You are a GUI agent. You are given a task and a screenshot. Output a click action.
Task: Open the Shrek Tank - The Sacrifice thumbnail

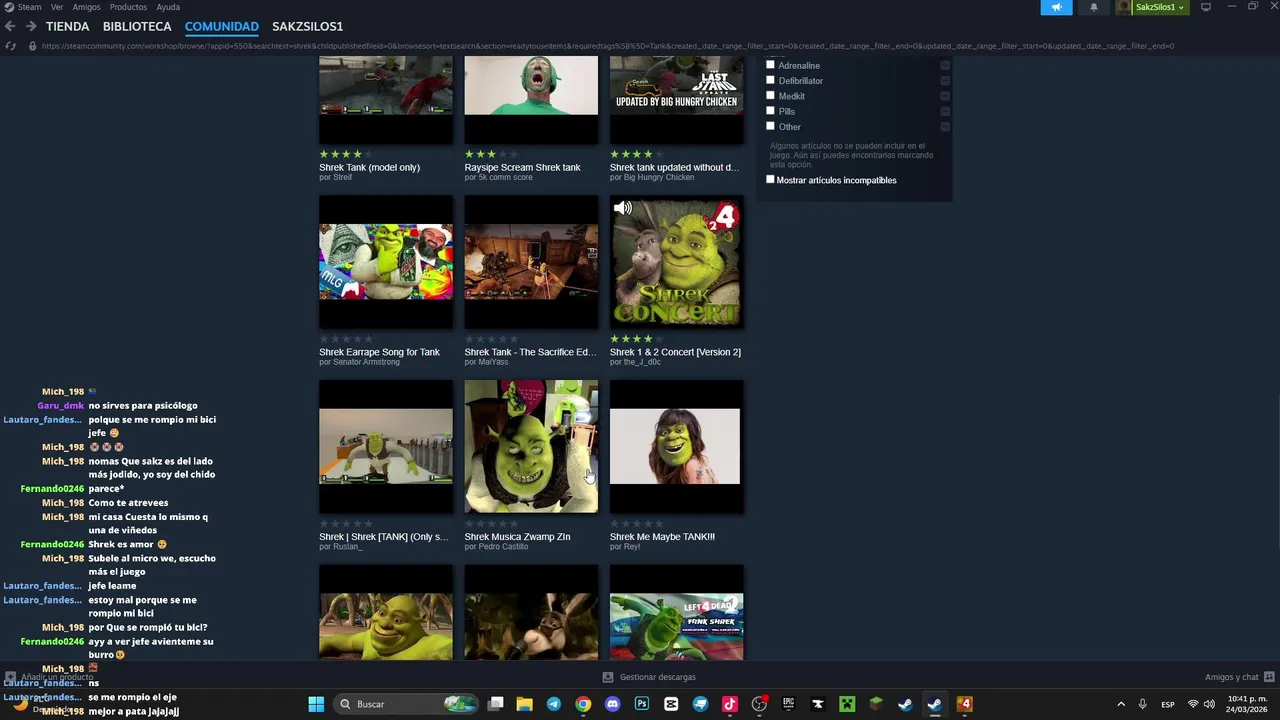click(531, 262)
